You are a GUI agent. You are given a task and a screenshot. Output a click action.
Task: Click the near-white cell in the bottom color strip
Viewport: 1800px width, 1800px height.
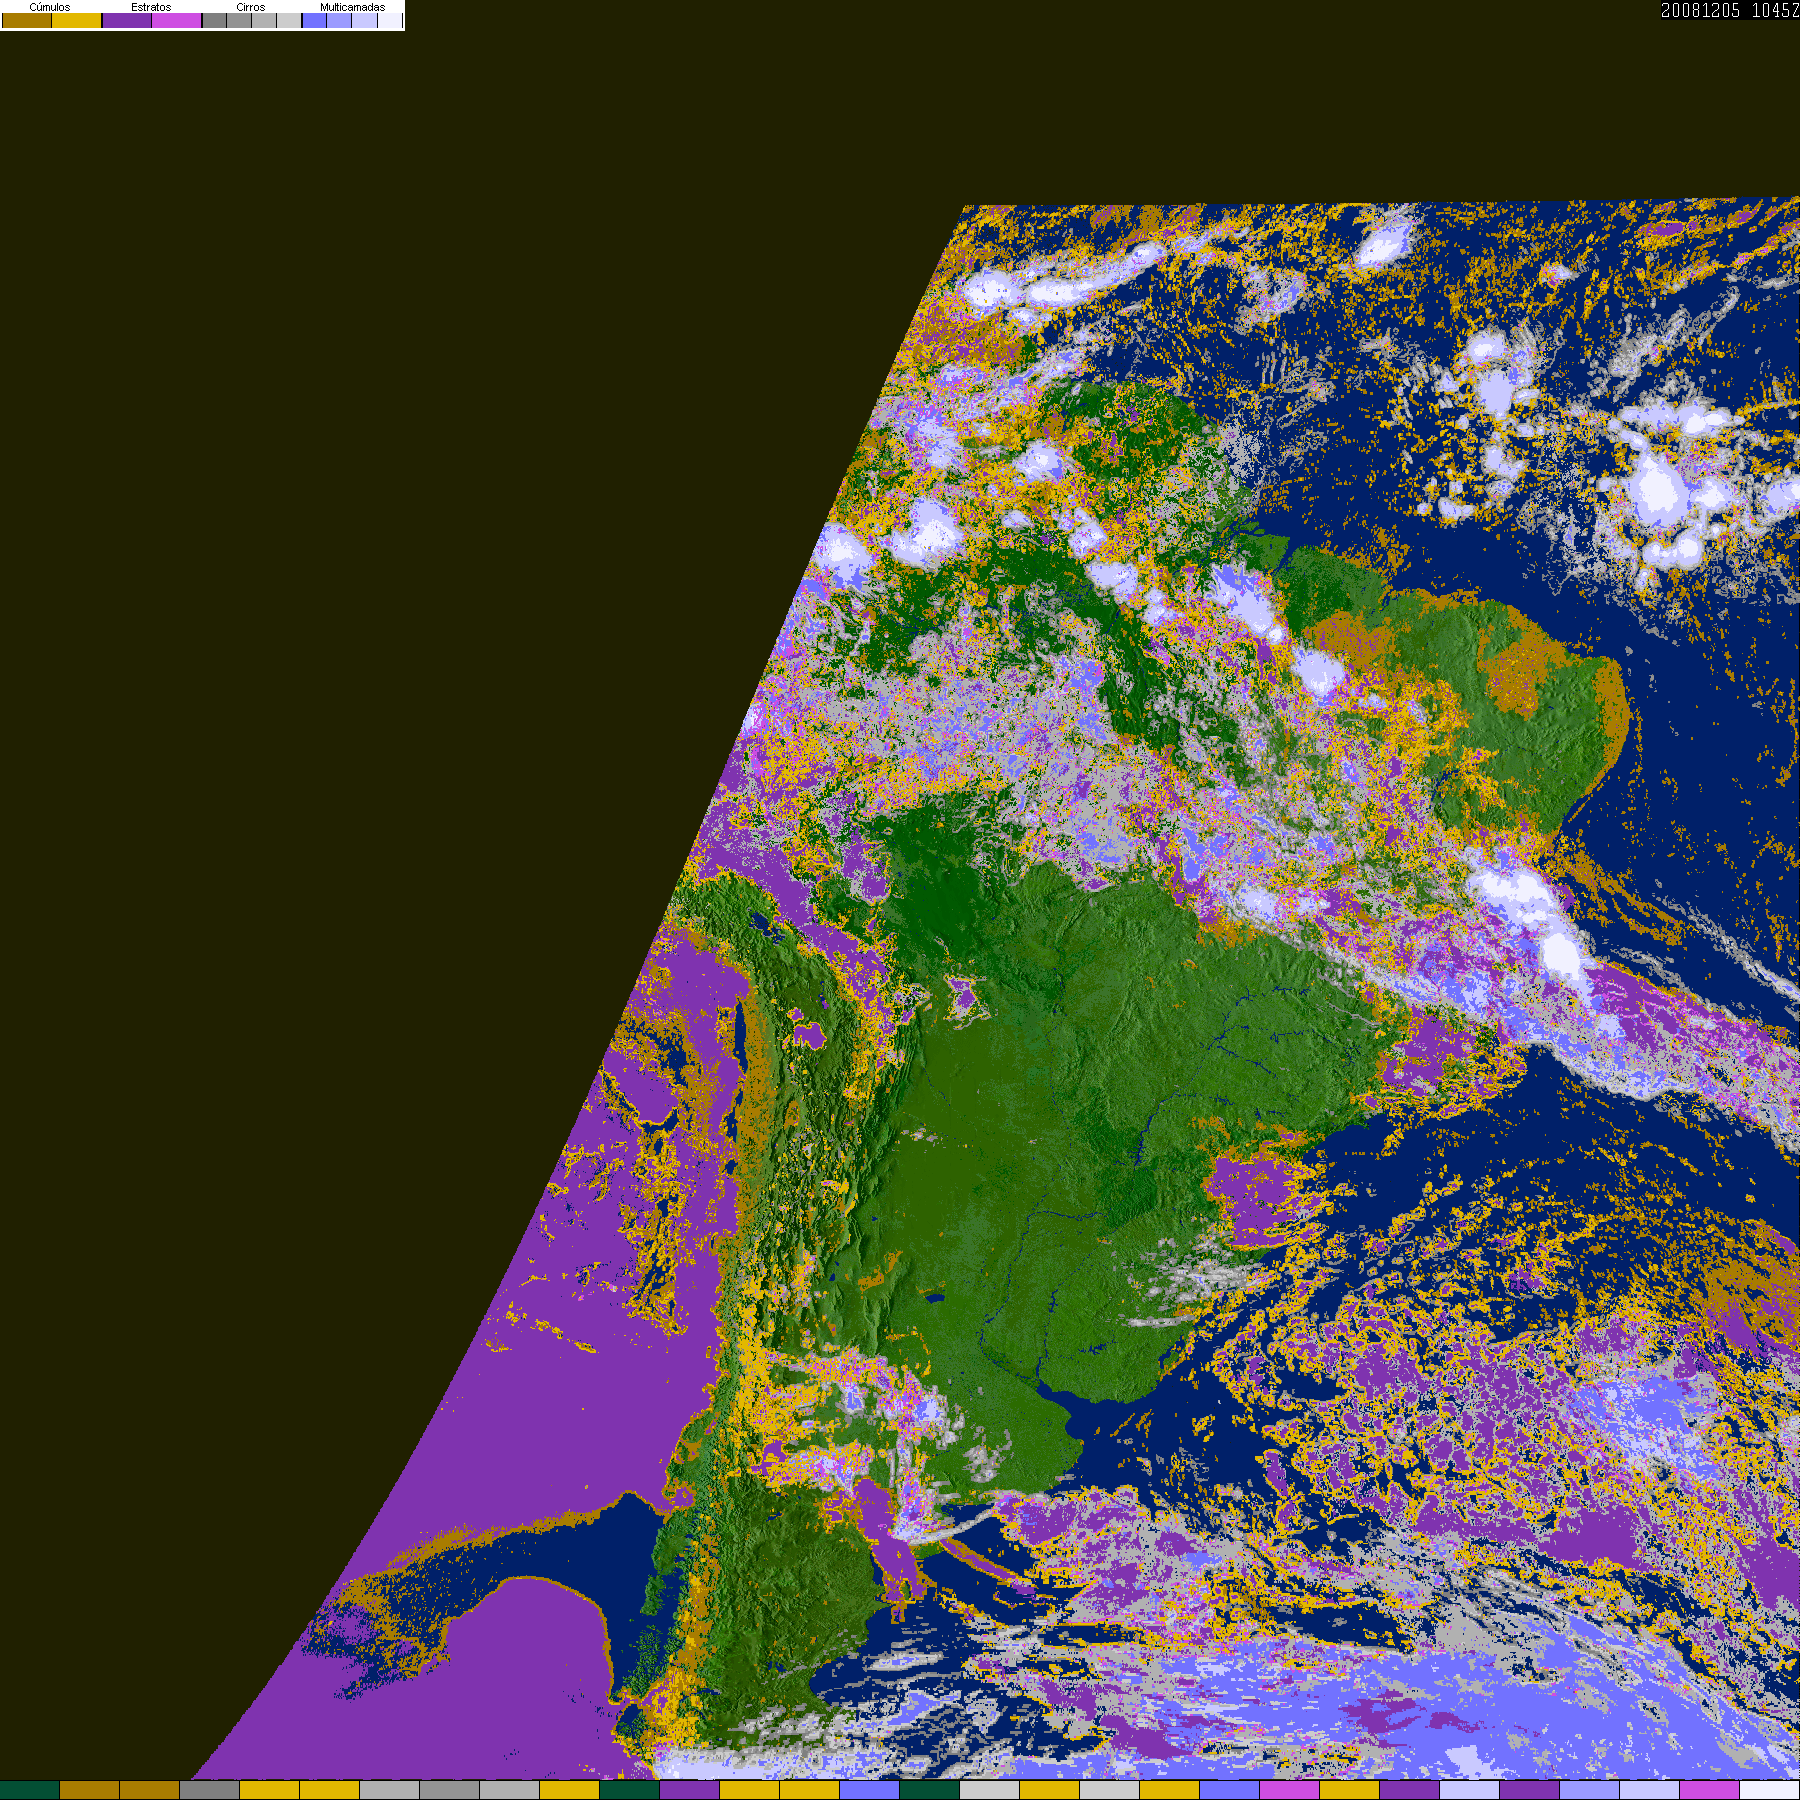coord(1770,1790)
